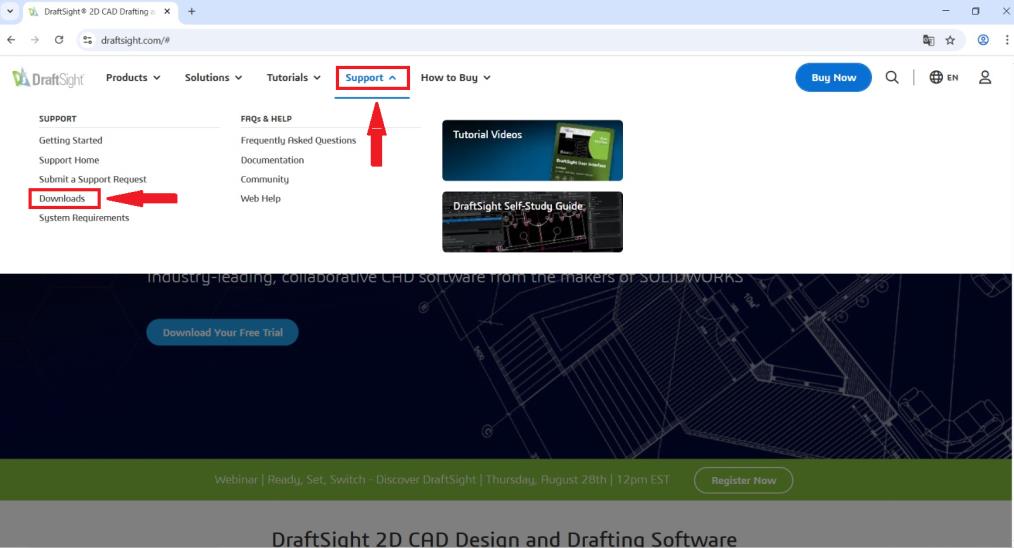Click the DraftSight logo
The height and width of the screenshot is (548, 1014).
(48, 78)
